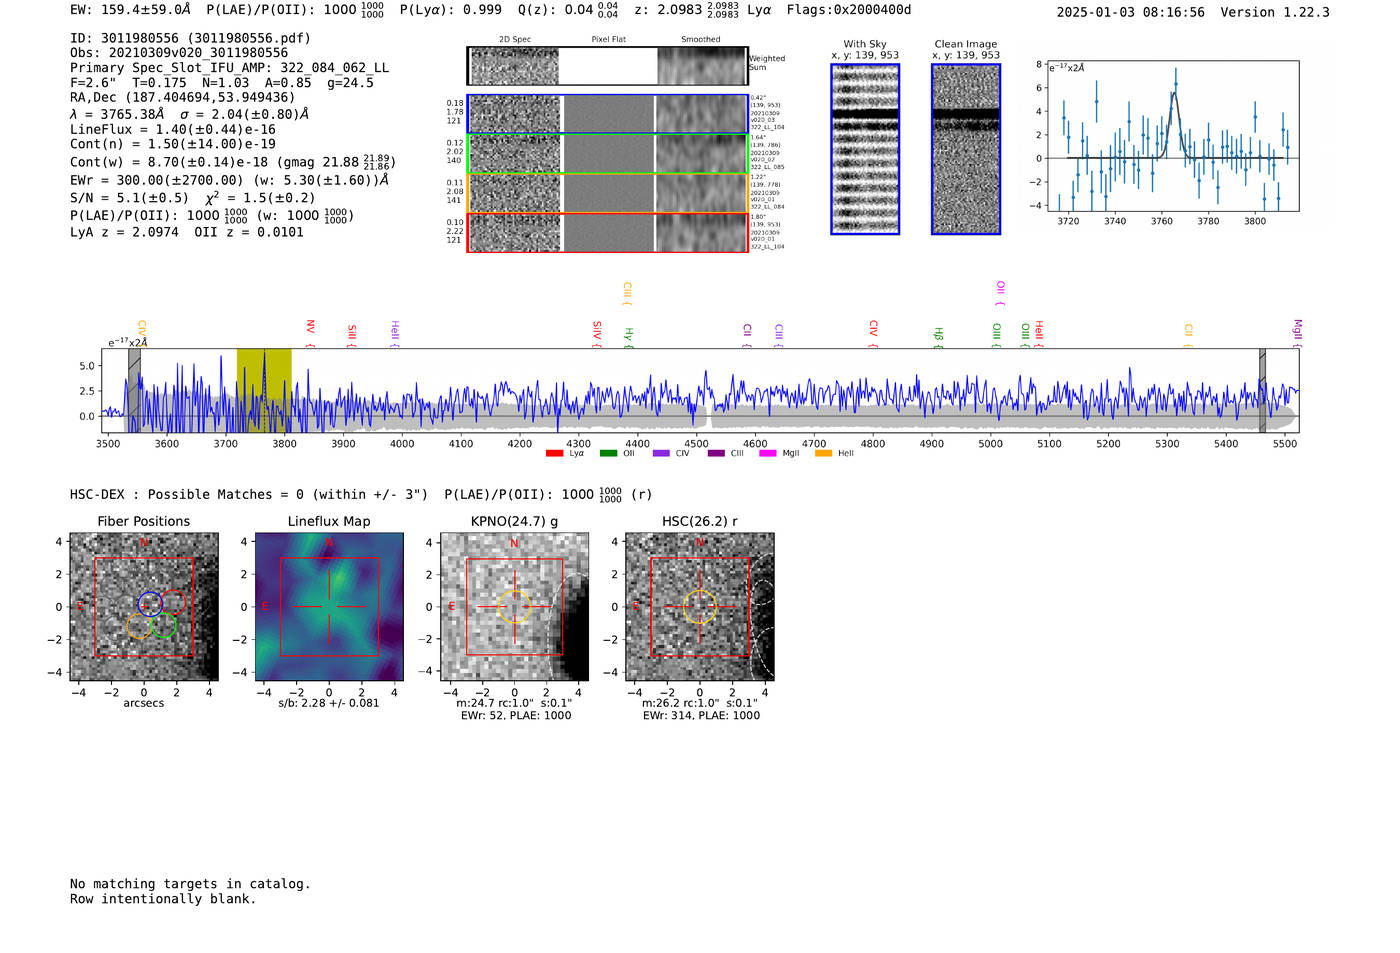Click the EW: 159.4±59.0Å header value
1400x953 pixels.
coord(130,10)
